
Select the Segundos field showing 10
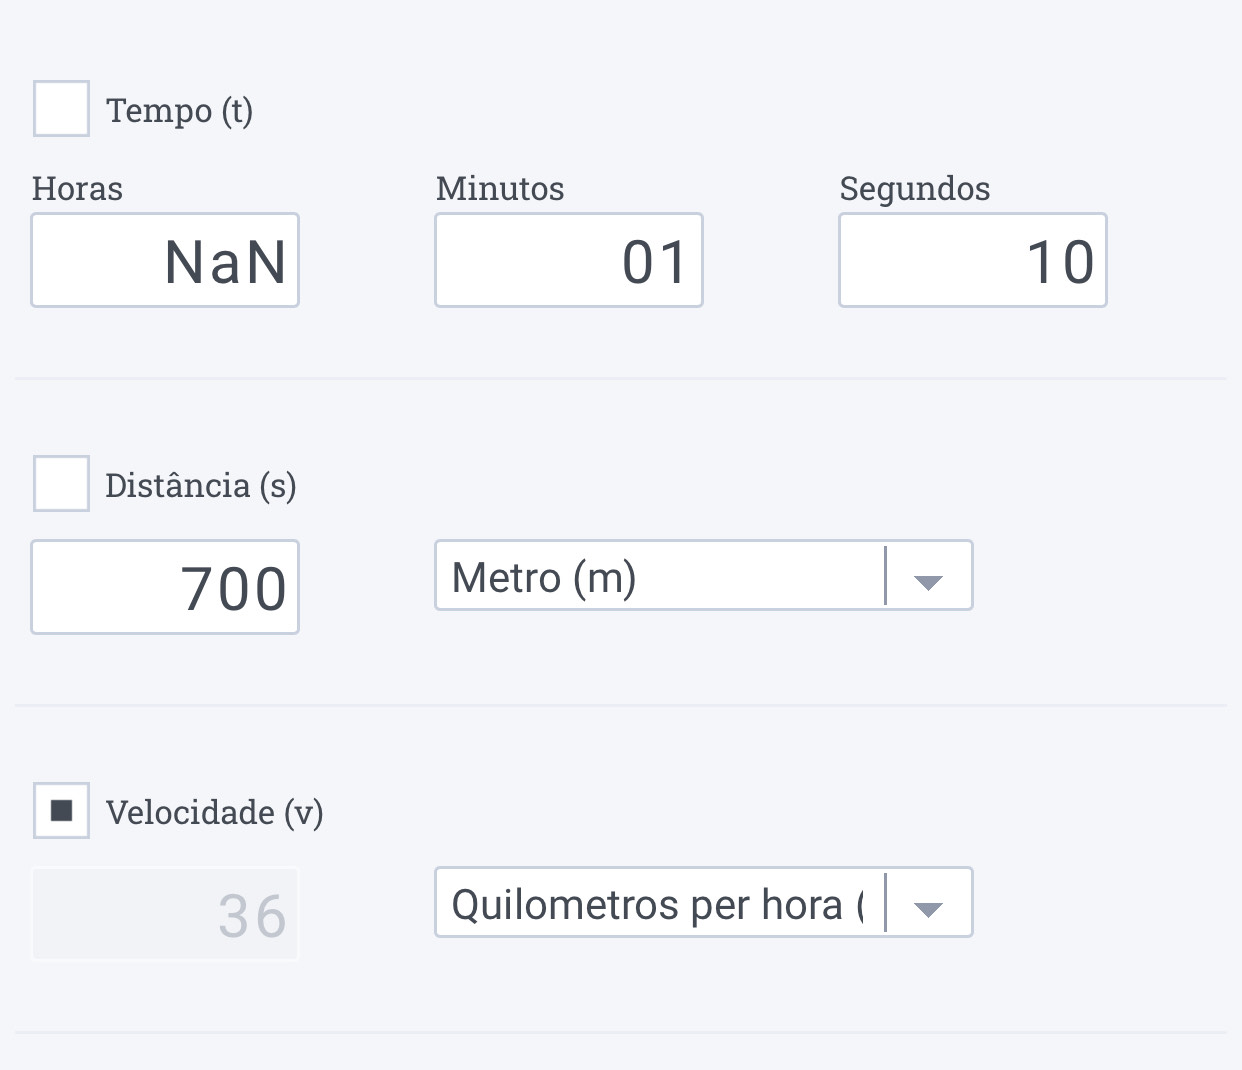(973, 261)
